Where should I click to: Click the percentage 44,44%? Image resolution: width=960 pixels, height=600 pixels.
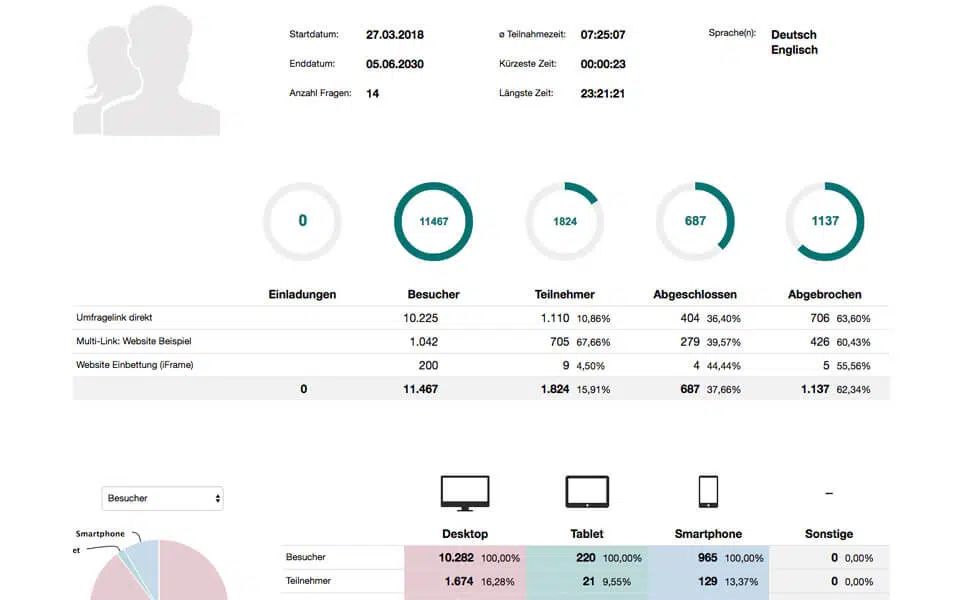point(724,366)
